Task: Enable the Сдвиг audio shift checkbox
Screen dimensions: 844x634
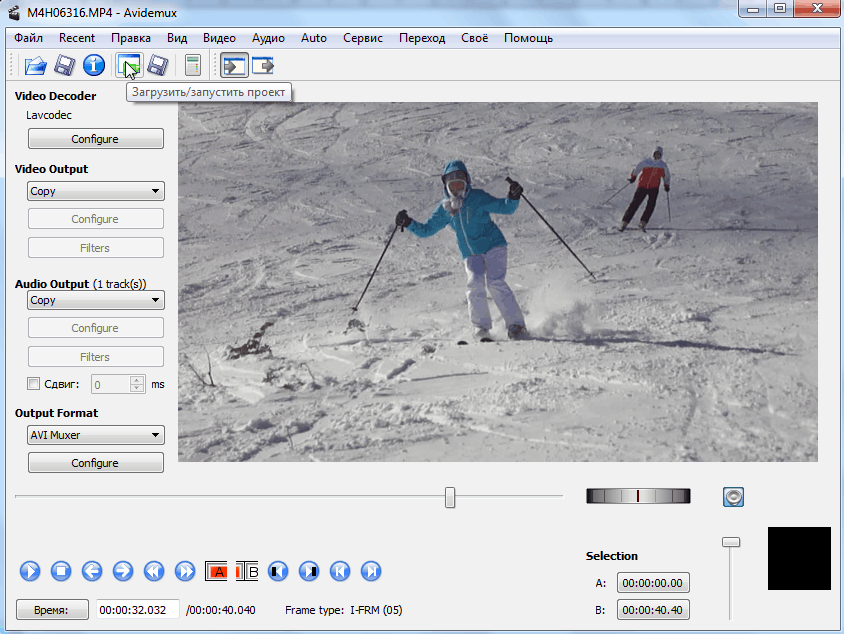Action: coord(34,384)
